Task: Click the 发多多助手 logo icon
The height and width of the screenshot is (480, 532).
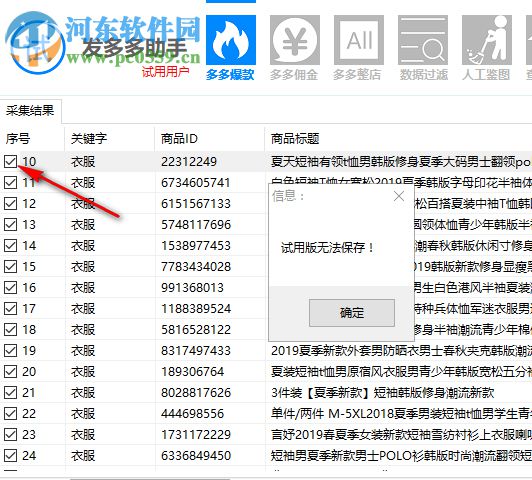Action: click(35, 42)
